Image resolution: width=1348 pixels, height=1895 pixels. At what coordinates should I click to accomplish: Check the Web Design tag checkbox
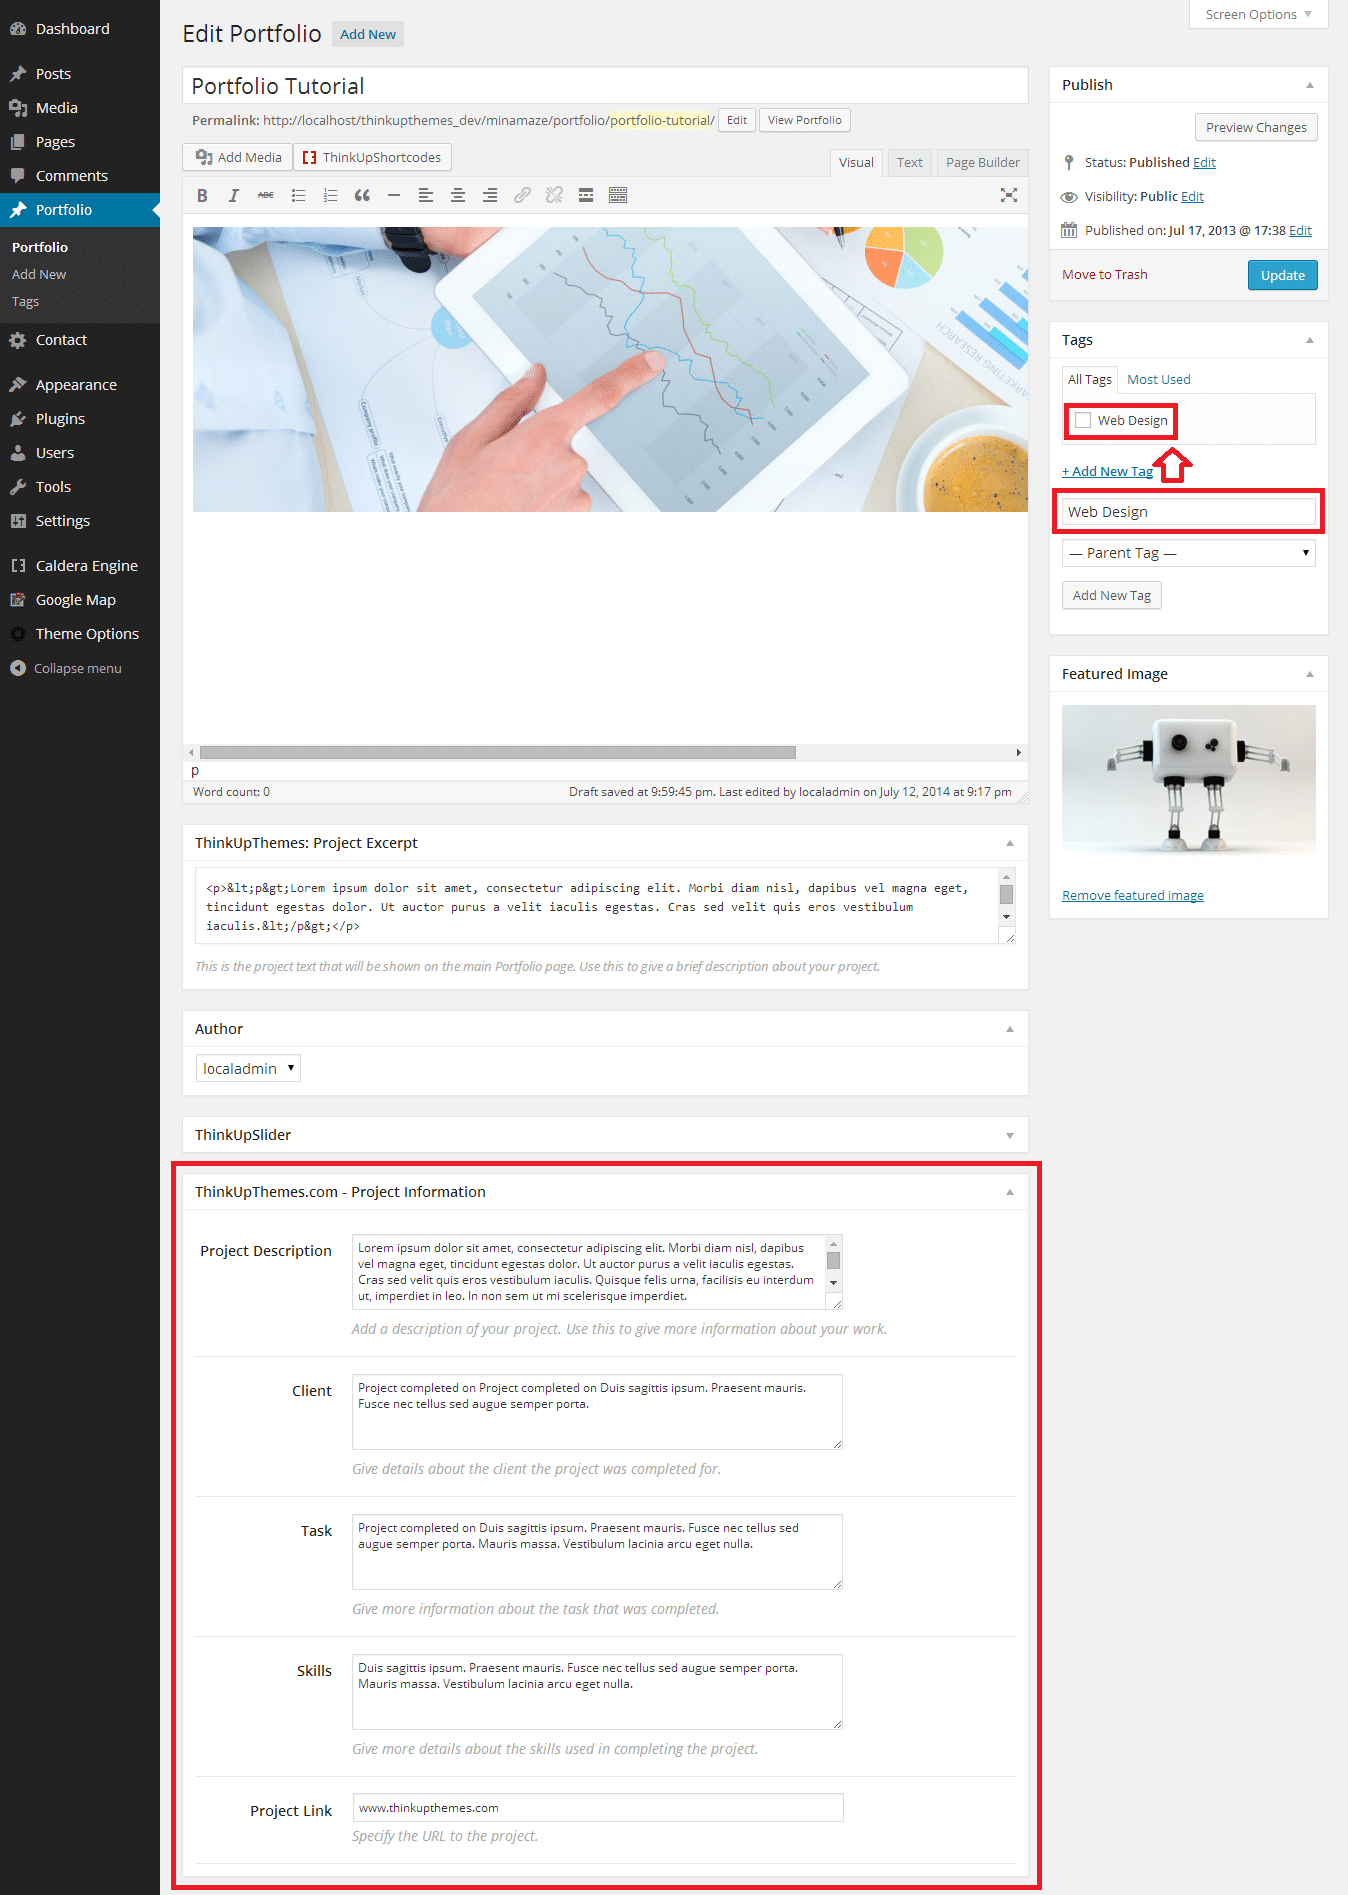pos(1083,421)
